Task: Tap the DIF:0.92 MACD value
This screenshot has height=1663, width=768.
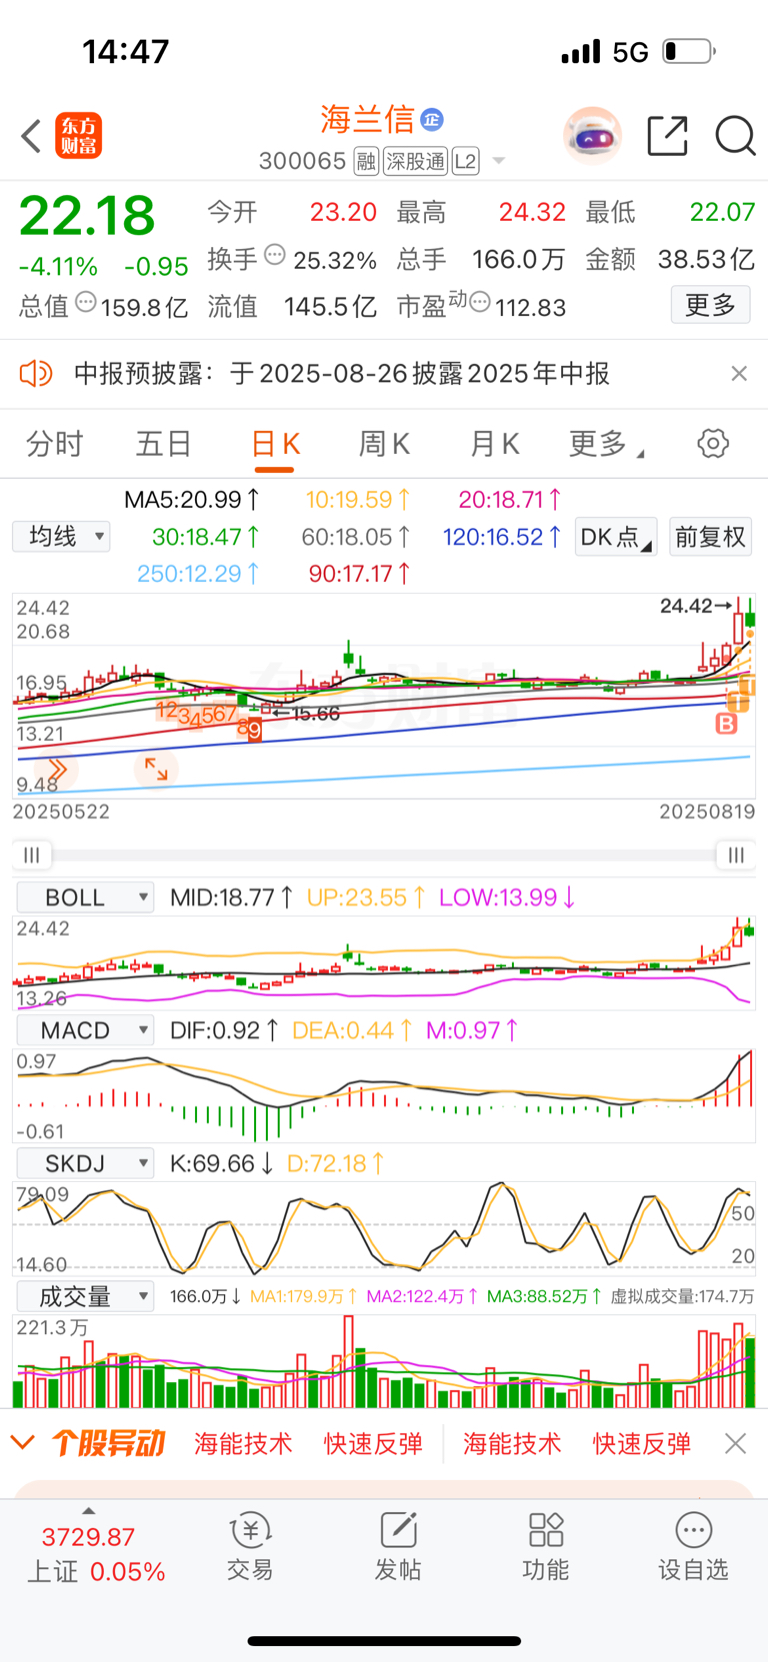Action: coord(224,1030)
